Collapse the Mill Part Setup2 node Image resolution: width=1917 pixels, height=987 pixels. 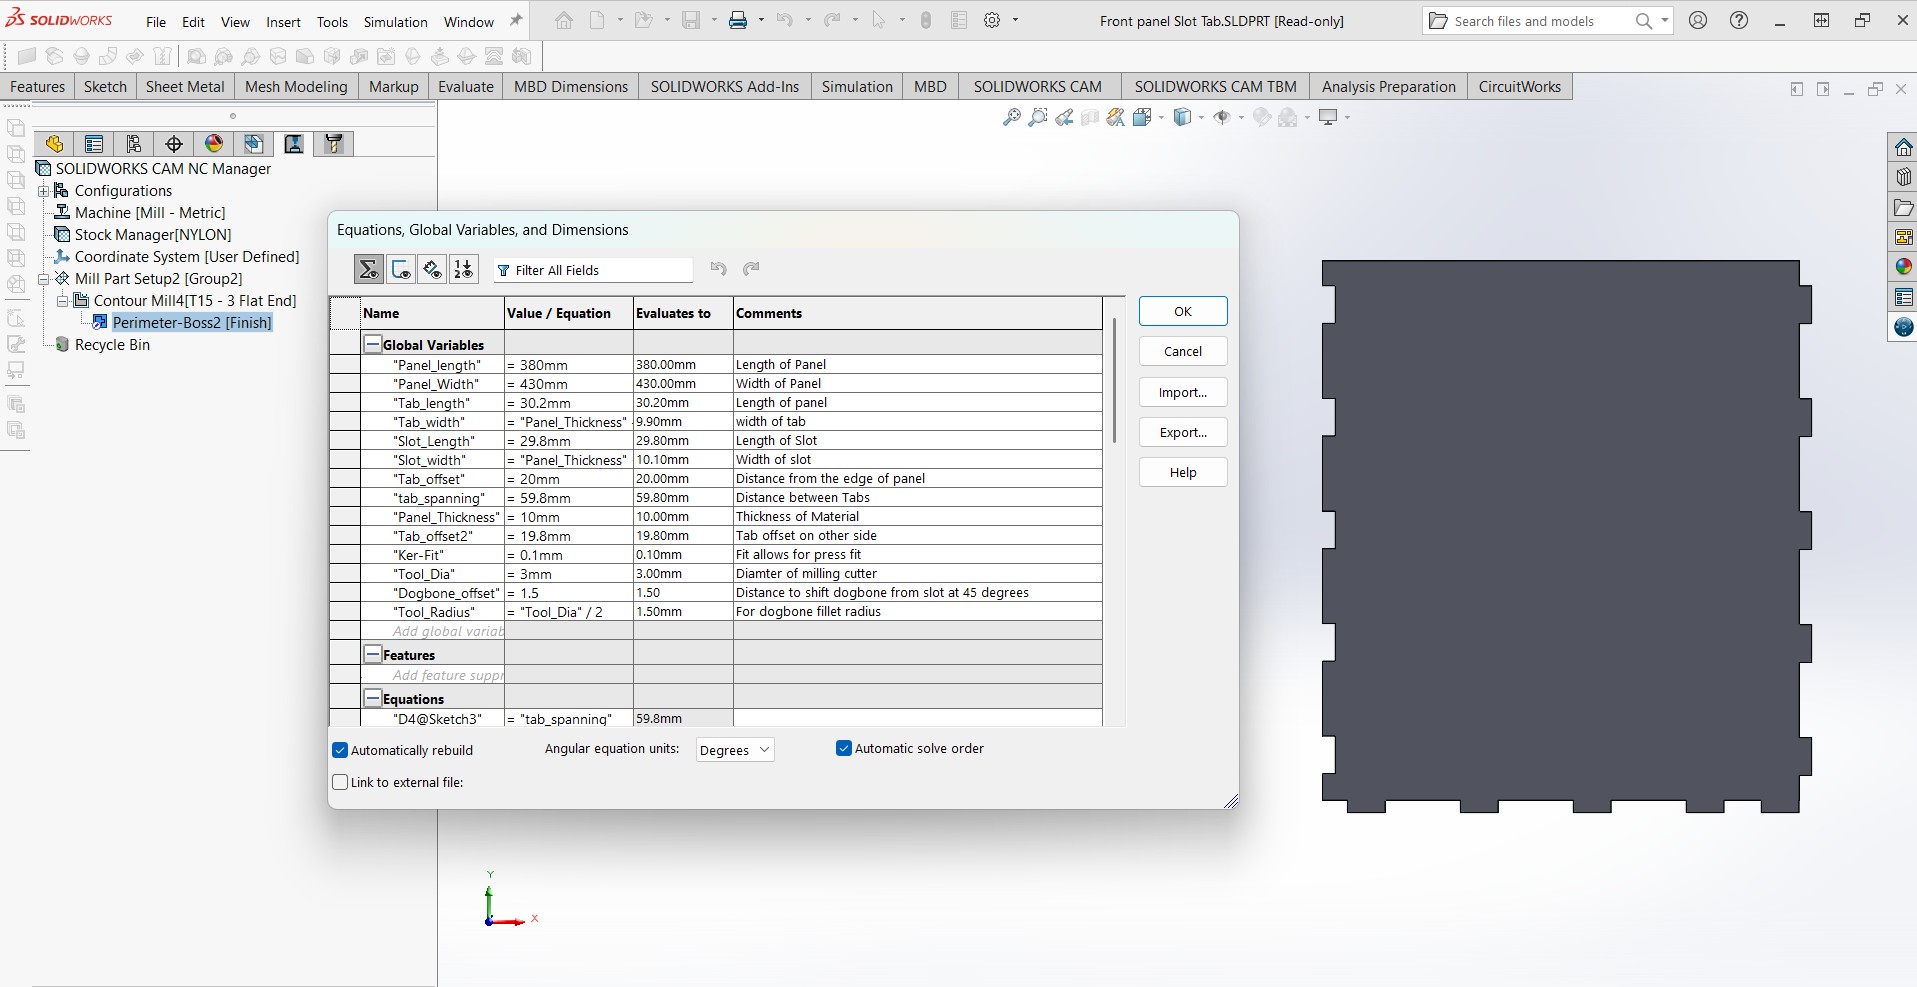click(x=44, y=279)
